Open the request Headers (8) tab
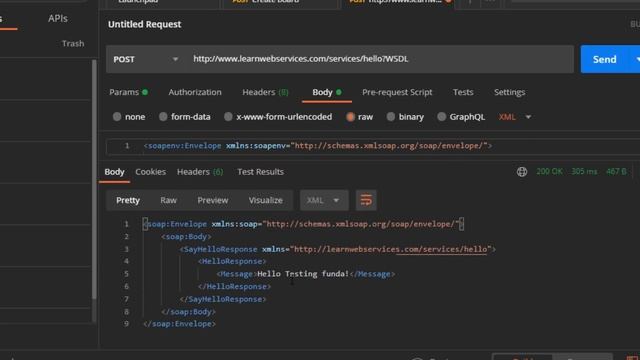This screenshot has width=640, height=360. 265,92
